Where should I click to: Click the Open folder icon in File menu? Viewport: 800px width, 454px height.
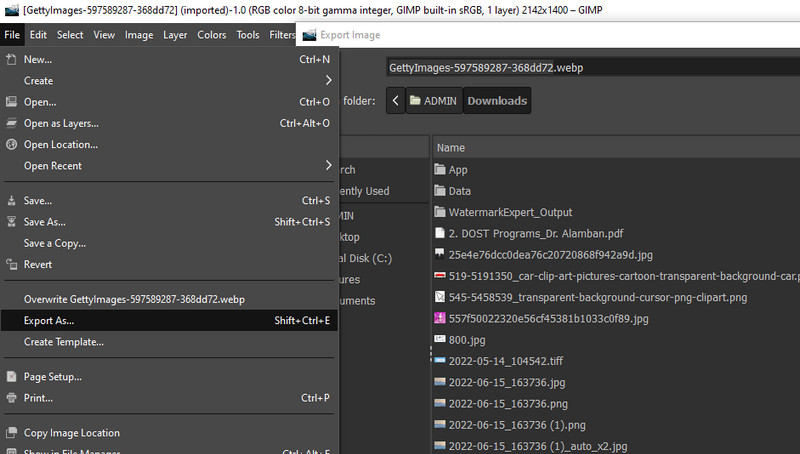click(12, 102)
